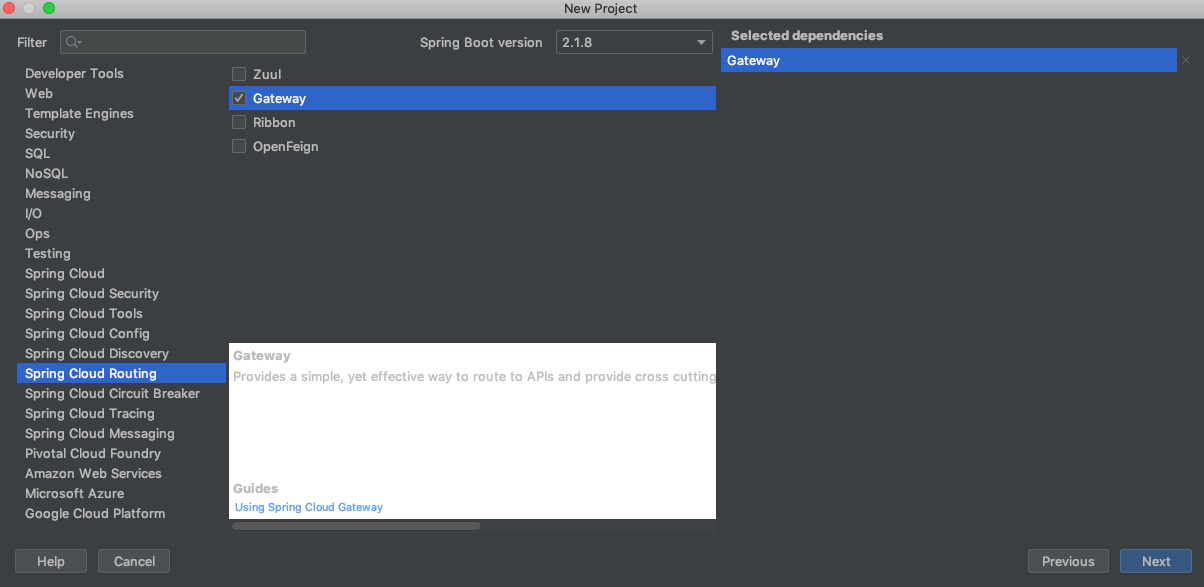
Task: Open the Security category
Action: click(50, 133)
